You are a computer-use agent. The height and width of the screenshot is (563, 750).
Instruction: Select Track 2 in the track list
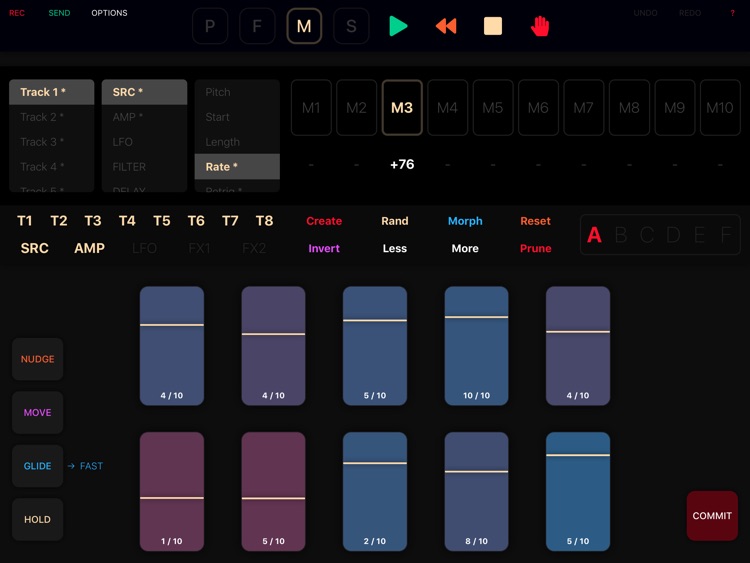[x=52, y=117]
